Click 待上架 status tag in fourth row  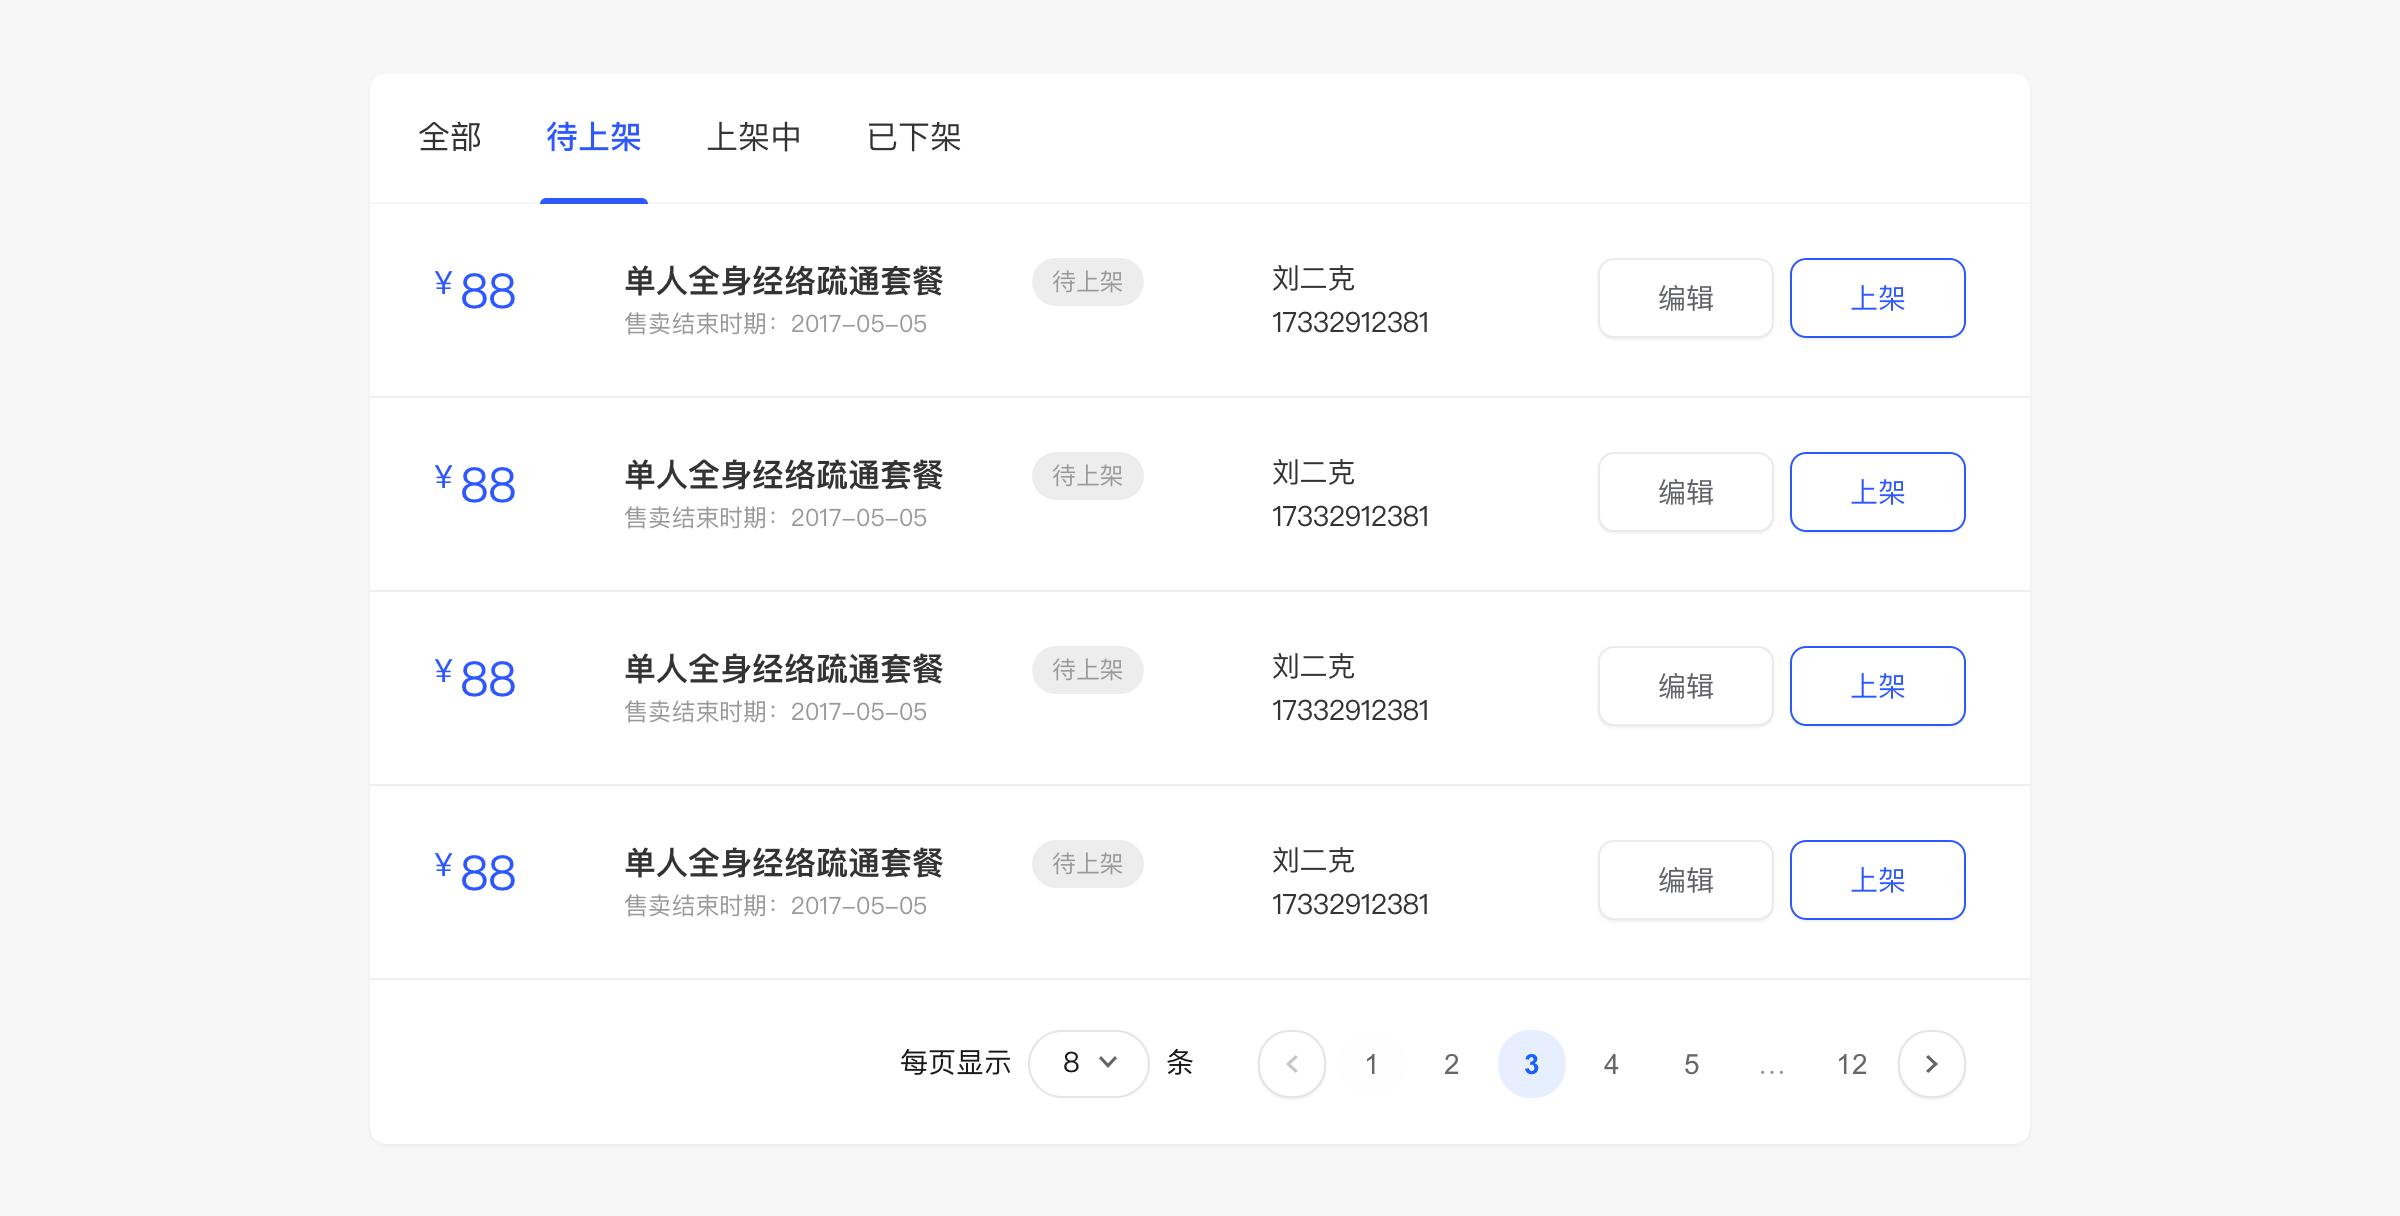click(1087, 863)
